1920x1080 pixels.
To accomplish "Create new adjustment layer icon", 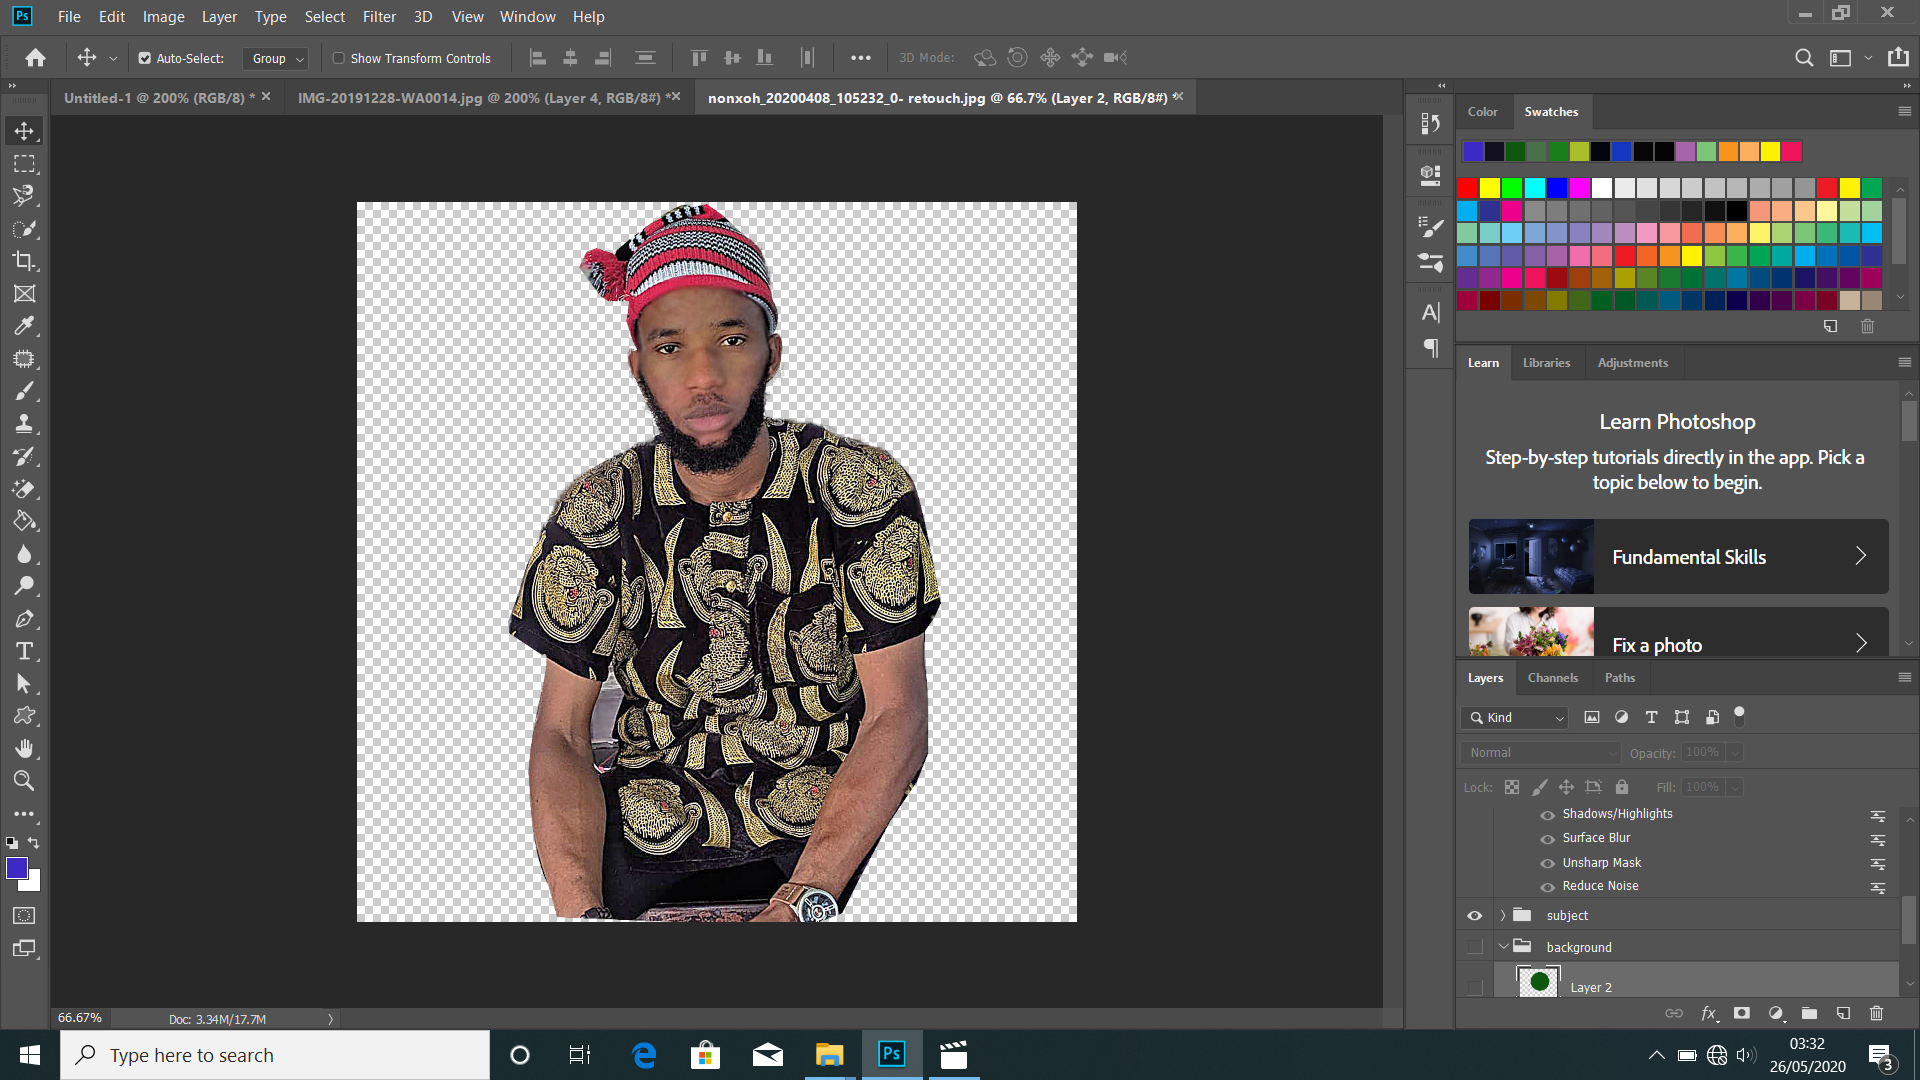I will [1776, 1013].
